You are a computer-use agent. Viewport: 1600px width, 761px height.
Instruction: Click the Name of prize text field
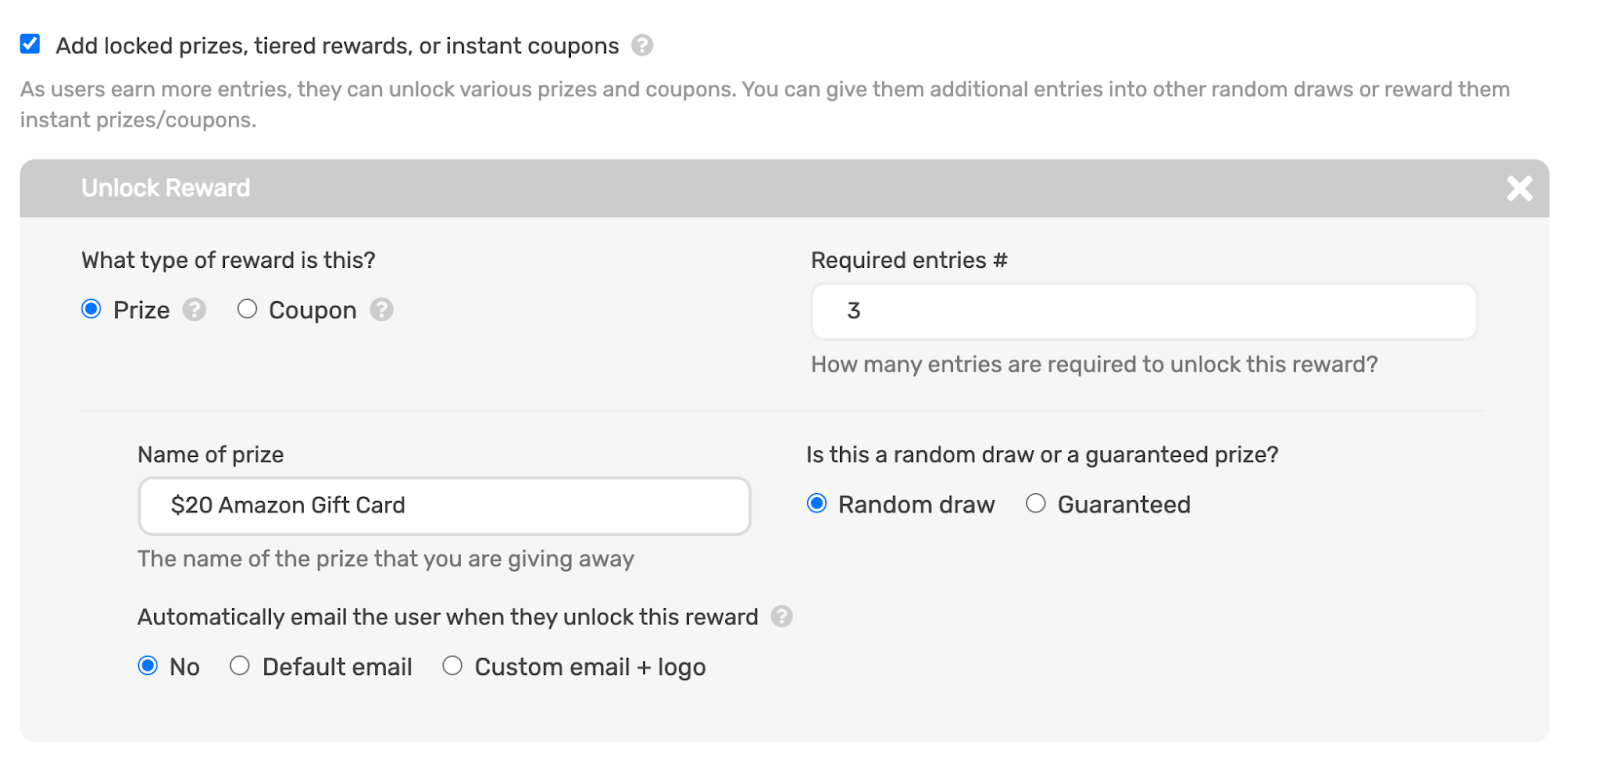click(444, 506)
